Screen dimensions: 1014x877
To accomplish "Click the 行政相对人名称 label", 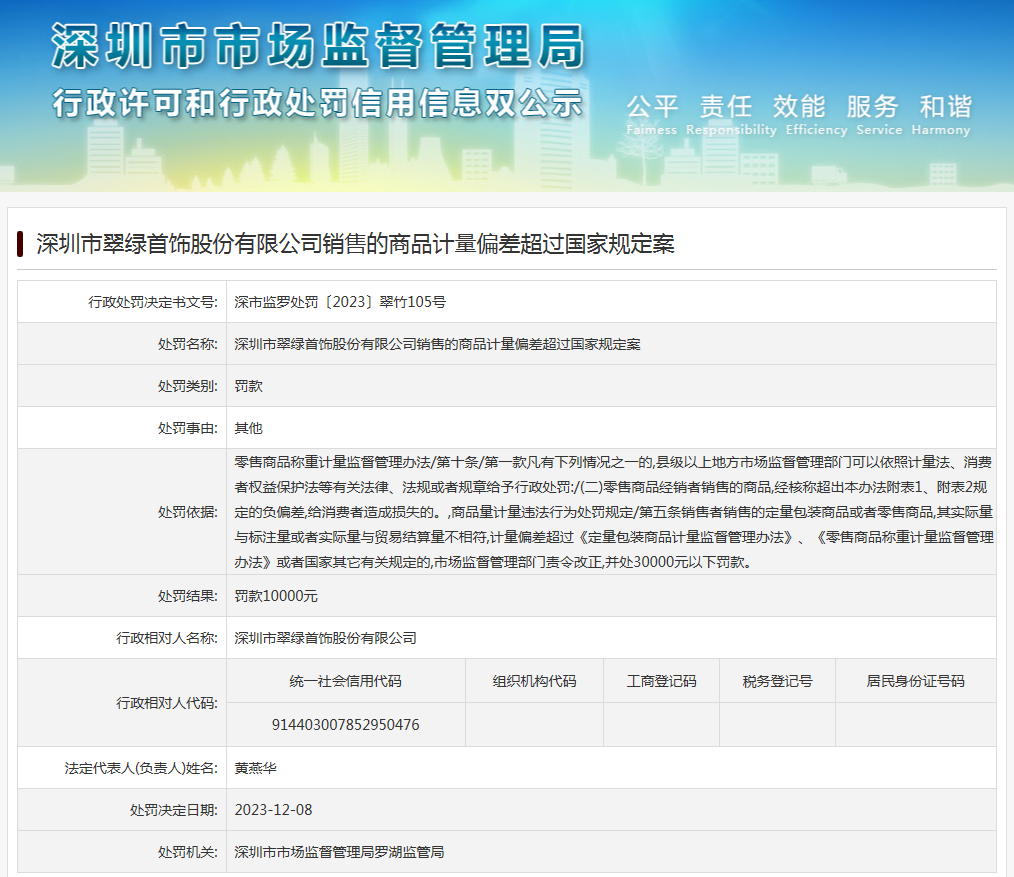I will click(x=167, y=638).
